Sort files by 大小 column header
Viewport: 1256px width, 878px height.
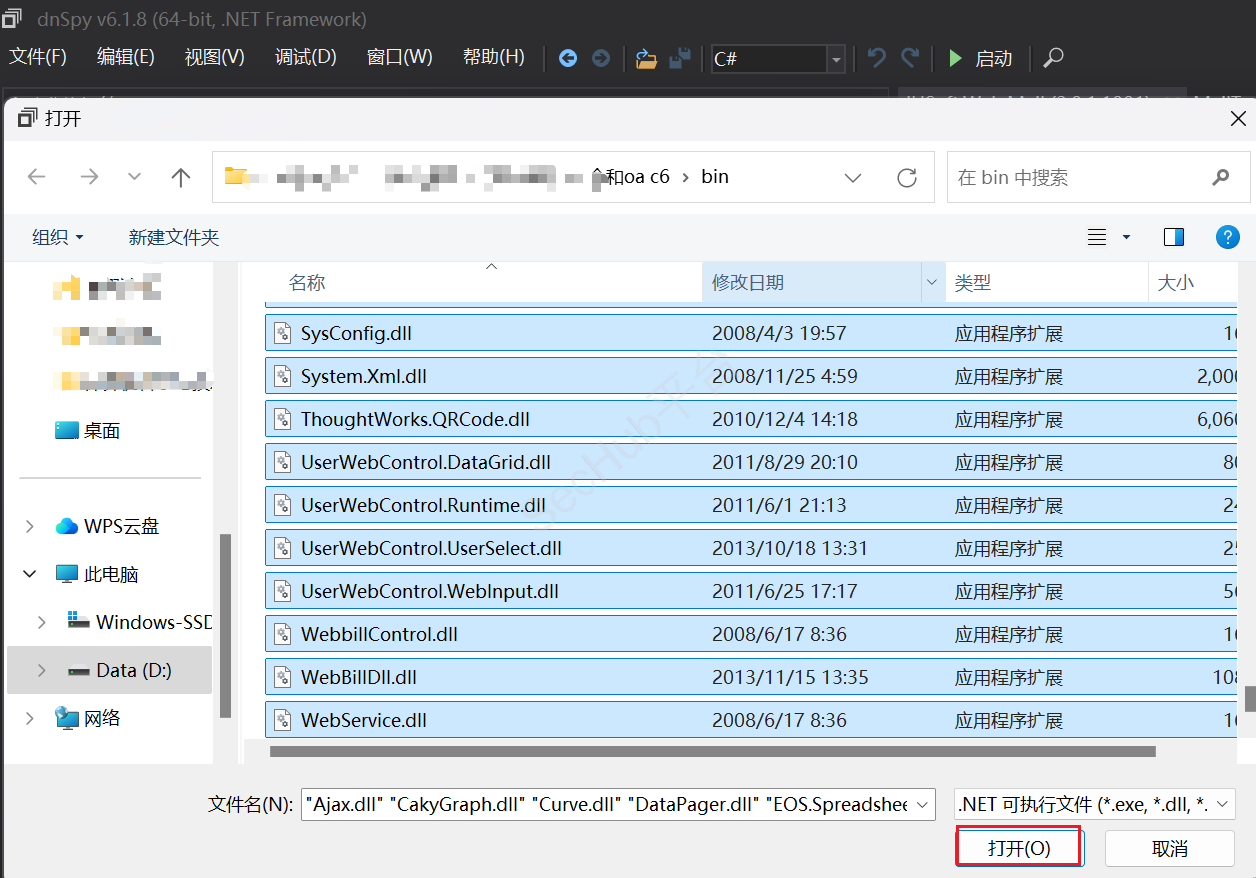(x=1176, y=283)
